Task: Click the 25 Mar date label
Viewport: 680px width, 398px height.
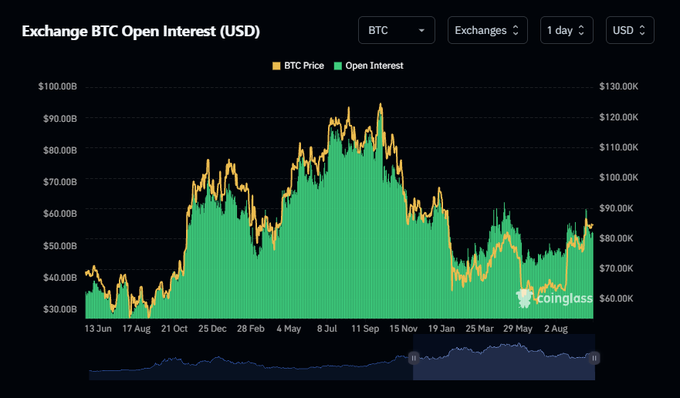Action: tap(480, 329)
